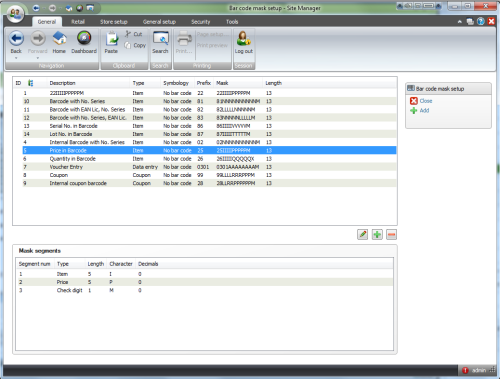Click the quick access Home icon in title bar
This screenshot has width=500, height=379.
click(x=69, y=8)
